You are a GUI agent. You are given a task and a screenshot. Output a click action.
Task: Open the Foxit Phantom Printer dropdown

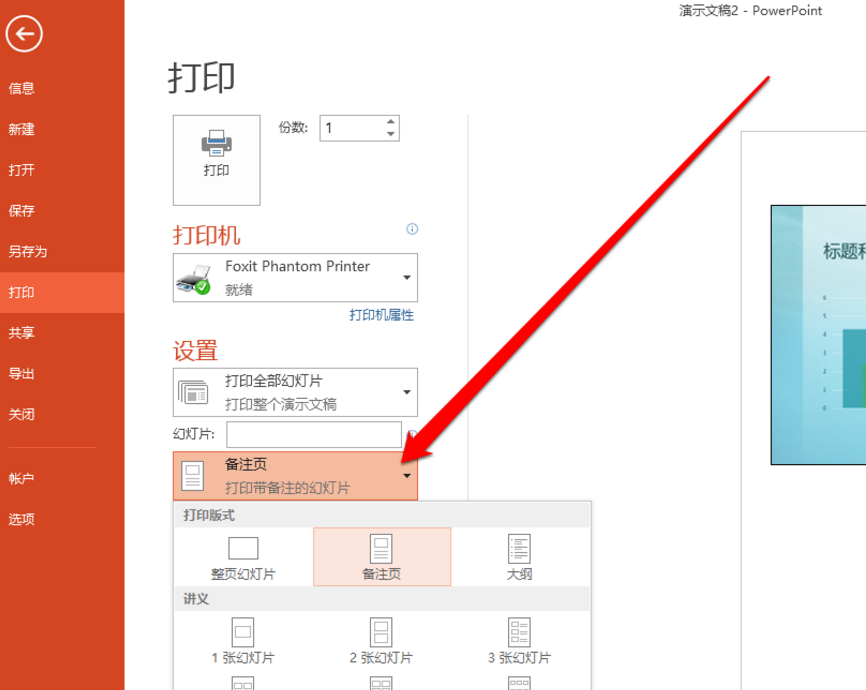click(295, 278)
